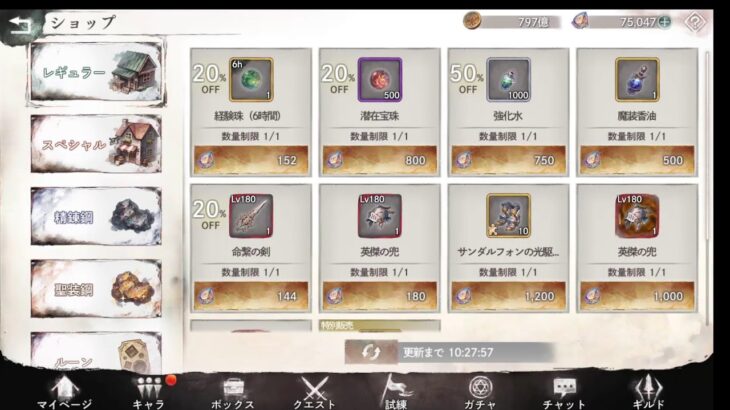
Task: Click the item list scrollbar
Action: pos(708,186)
